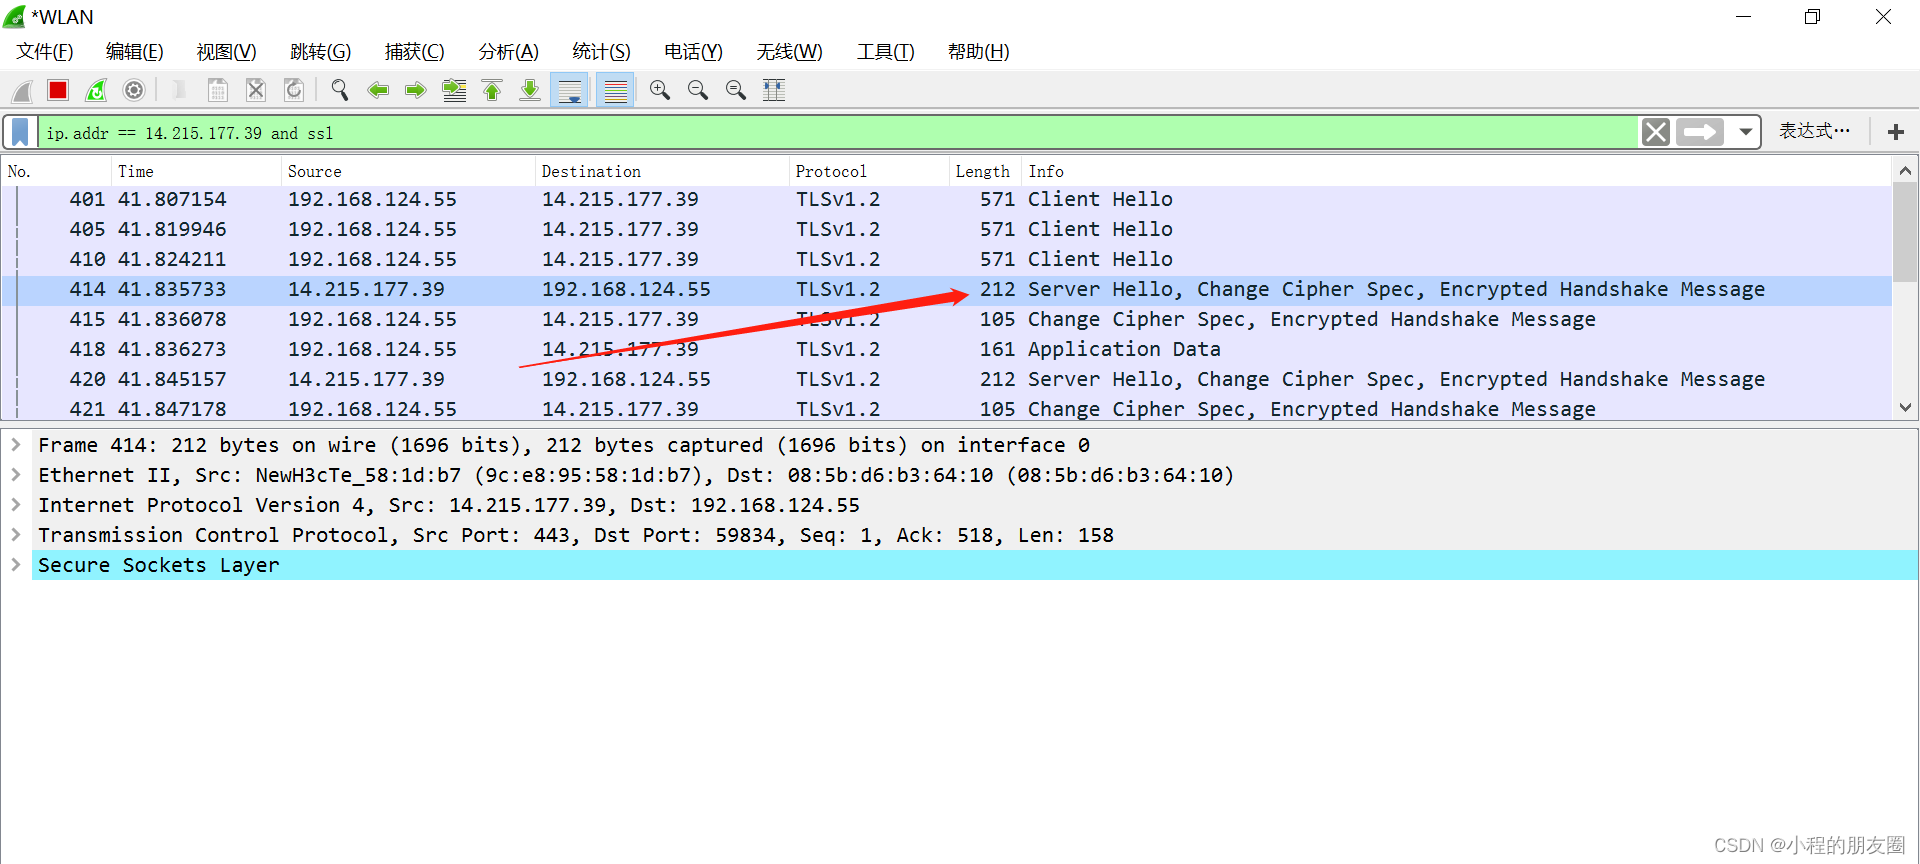The height and width of the screenshot is (864, 1920).
Task: Expand the Secure Sockets Layer node
Action: tap(16, 565)
